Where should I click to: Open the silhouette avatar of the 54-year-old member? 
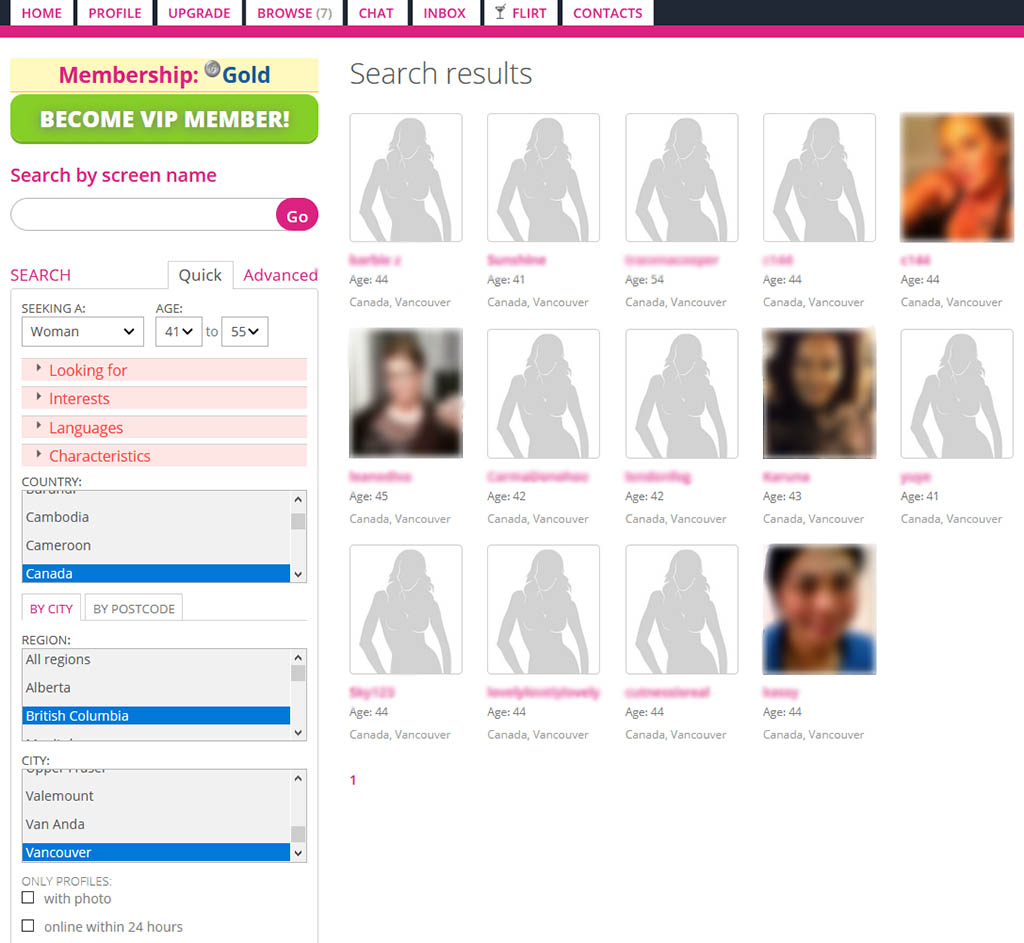(x=681, y=178)
